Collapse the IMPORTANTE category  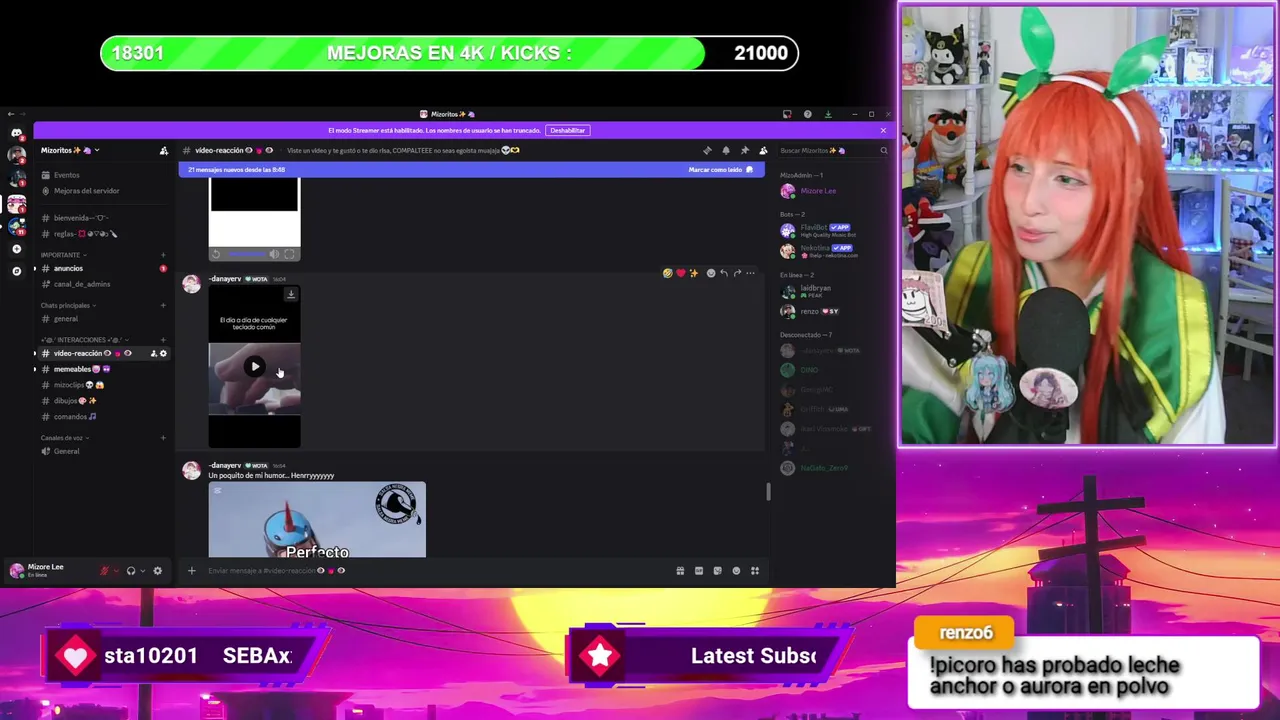pos(62,255)
